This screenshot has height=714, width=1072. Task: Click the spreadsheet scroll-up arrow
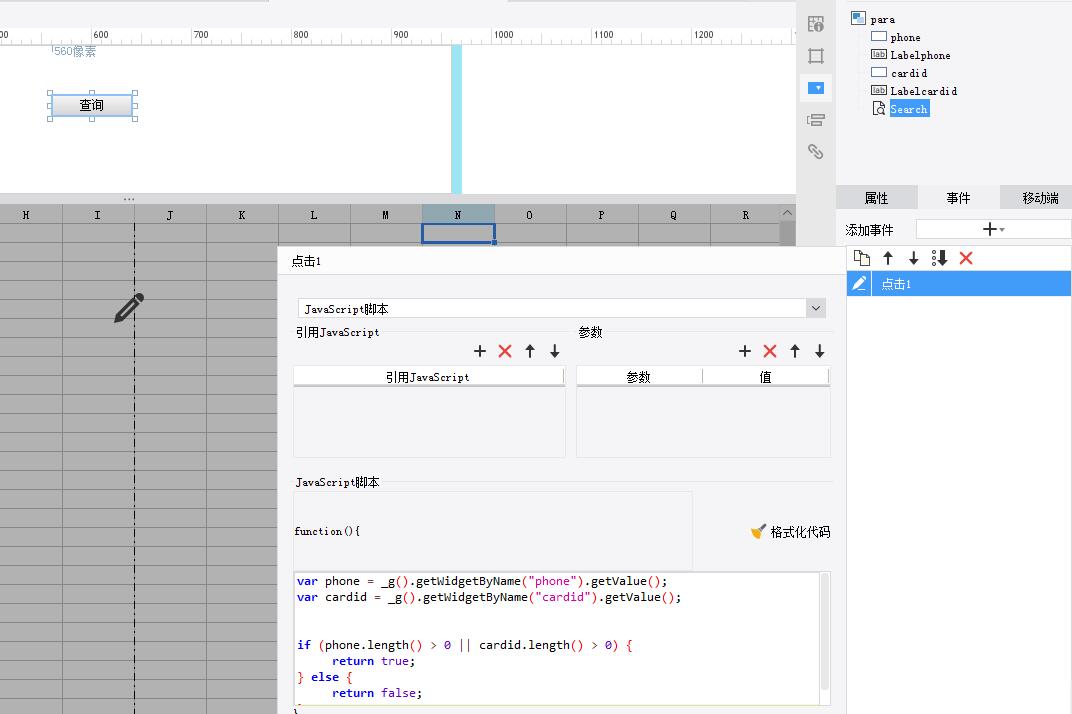[788, 213]
